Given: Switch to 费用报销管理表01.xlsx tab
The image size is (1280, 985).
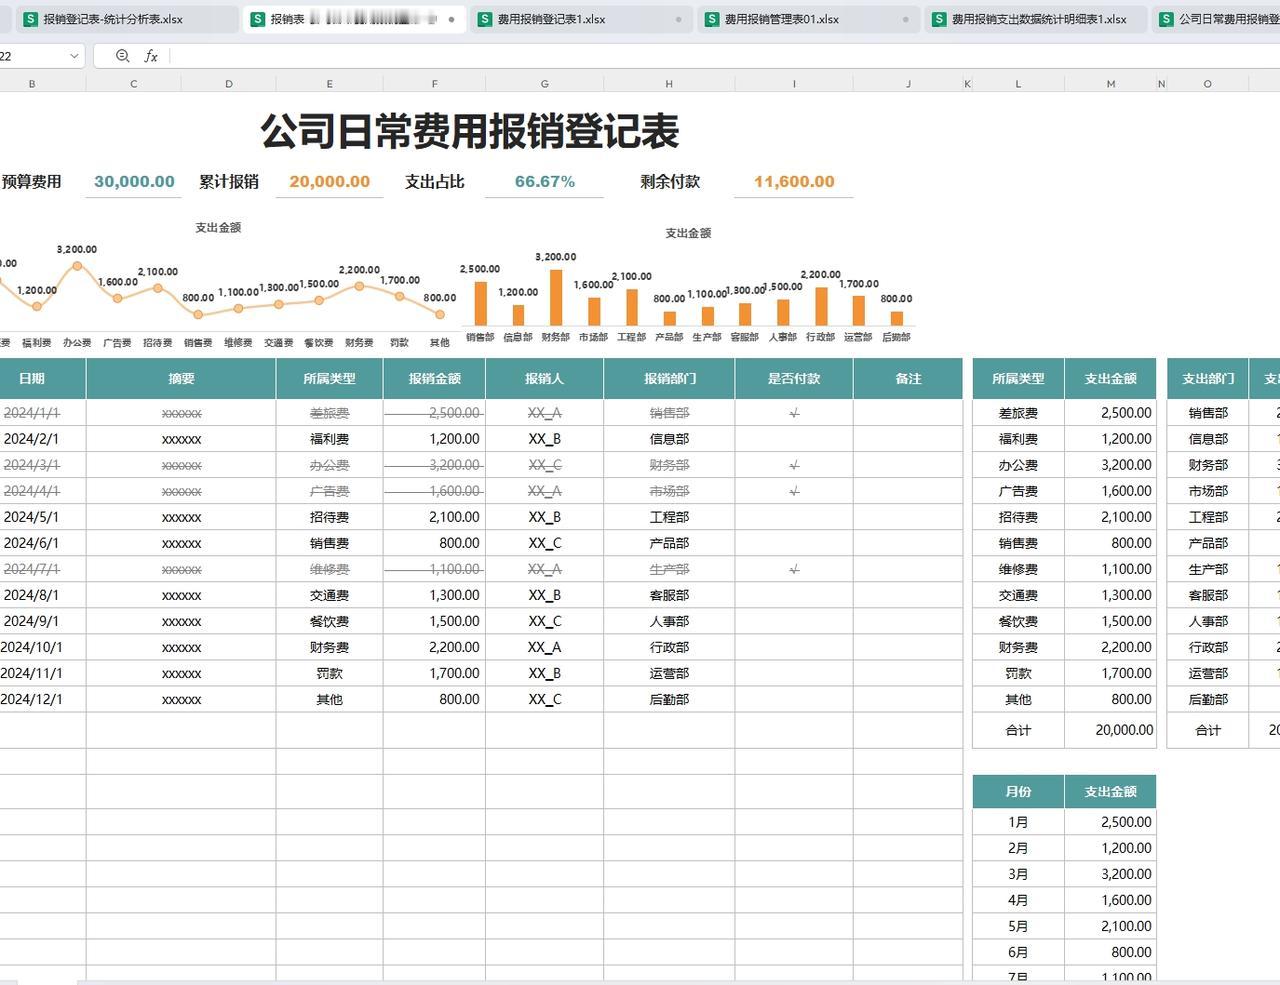Looking at the screenshot, I should click(x=807, y=19).
